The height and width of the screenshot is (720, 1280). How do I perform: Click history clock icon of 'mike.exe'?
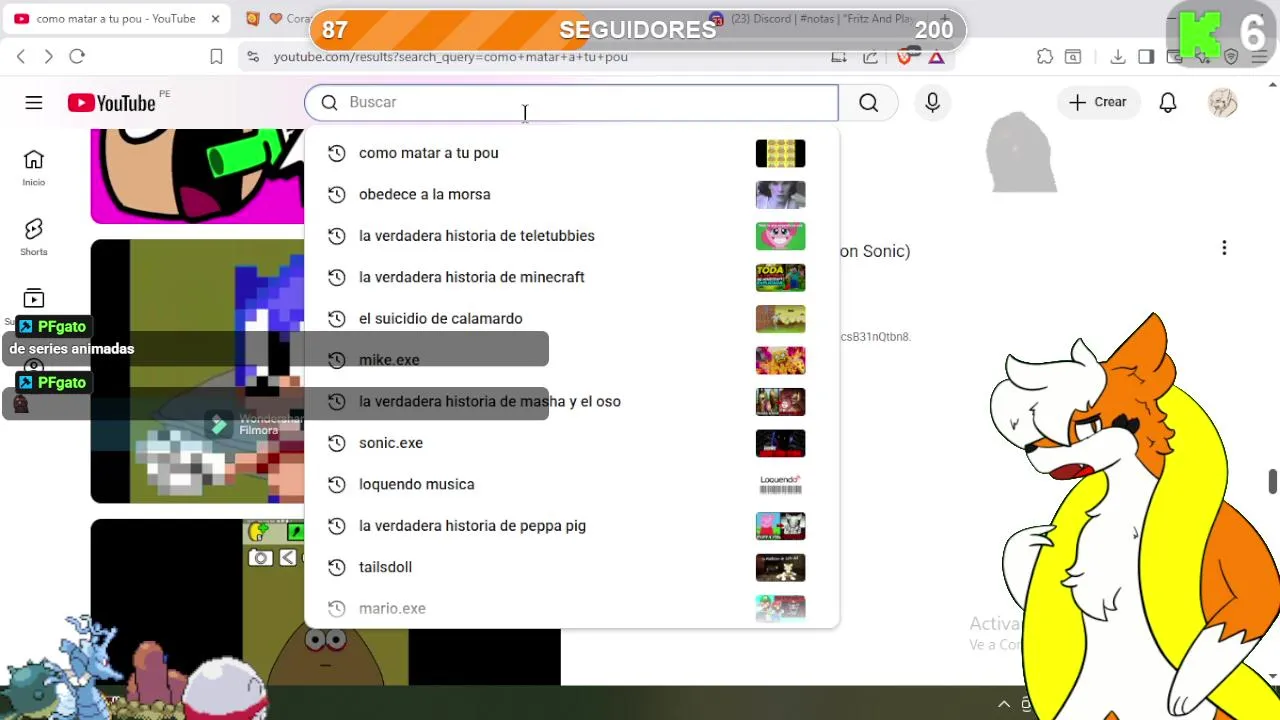tap(337, 360)
